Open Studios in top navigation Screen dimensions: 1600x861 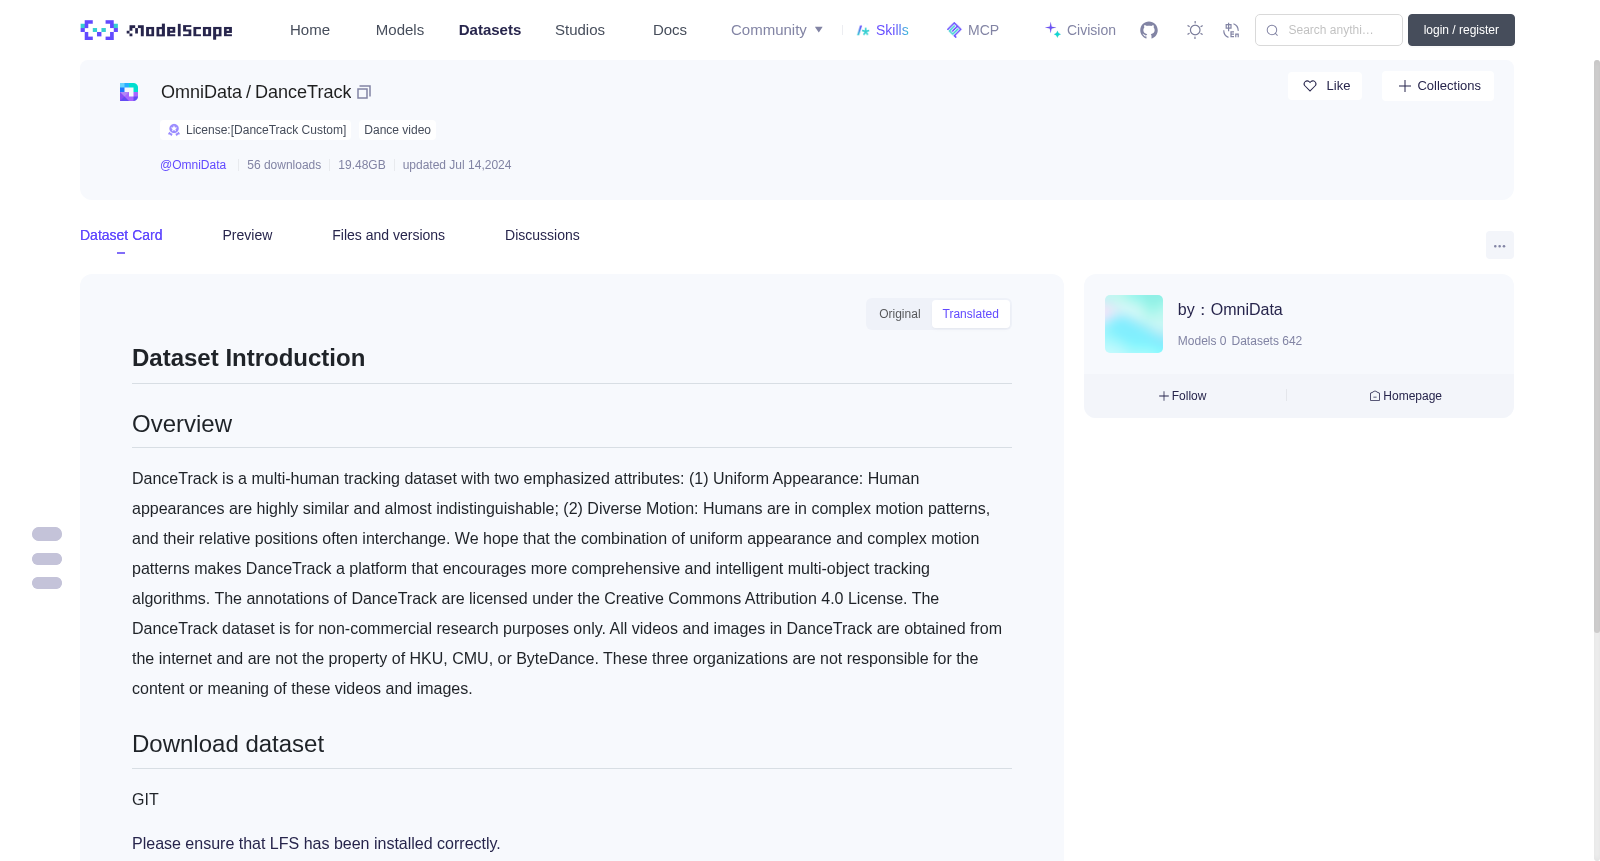(x=580, y=30)
